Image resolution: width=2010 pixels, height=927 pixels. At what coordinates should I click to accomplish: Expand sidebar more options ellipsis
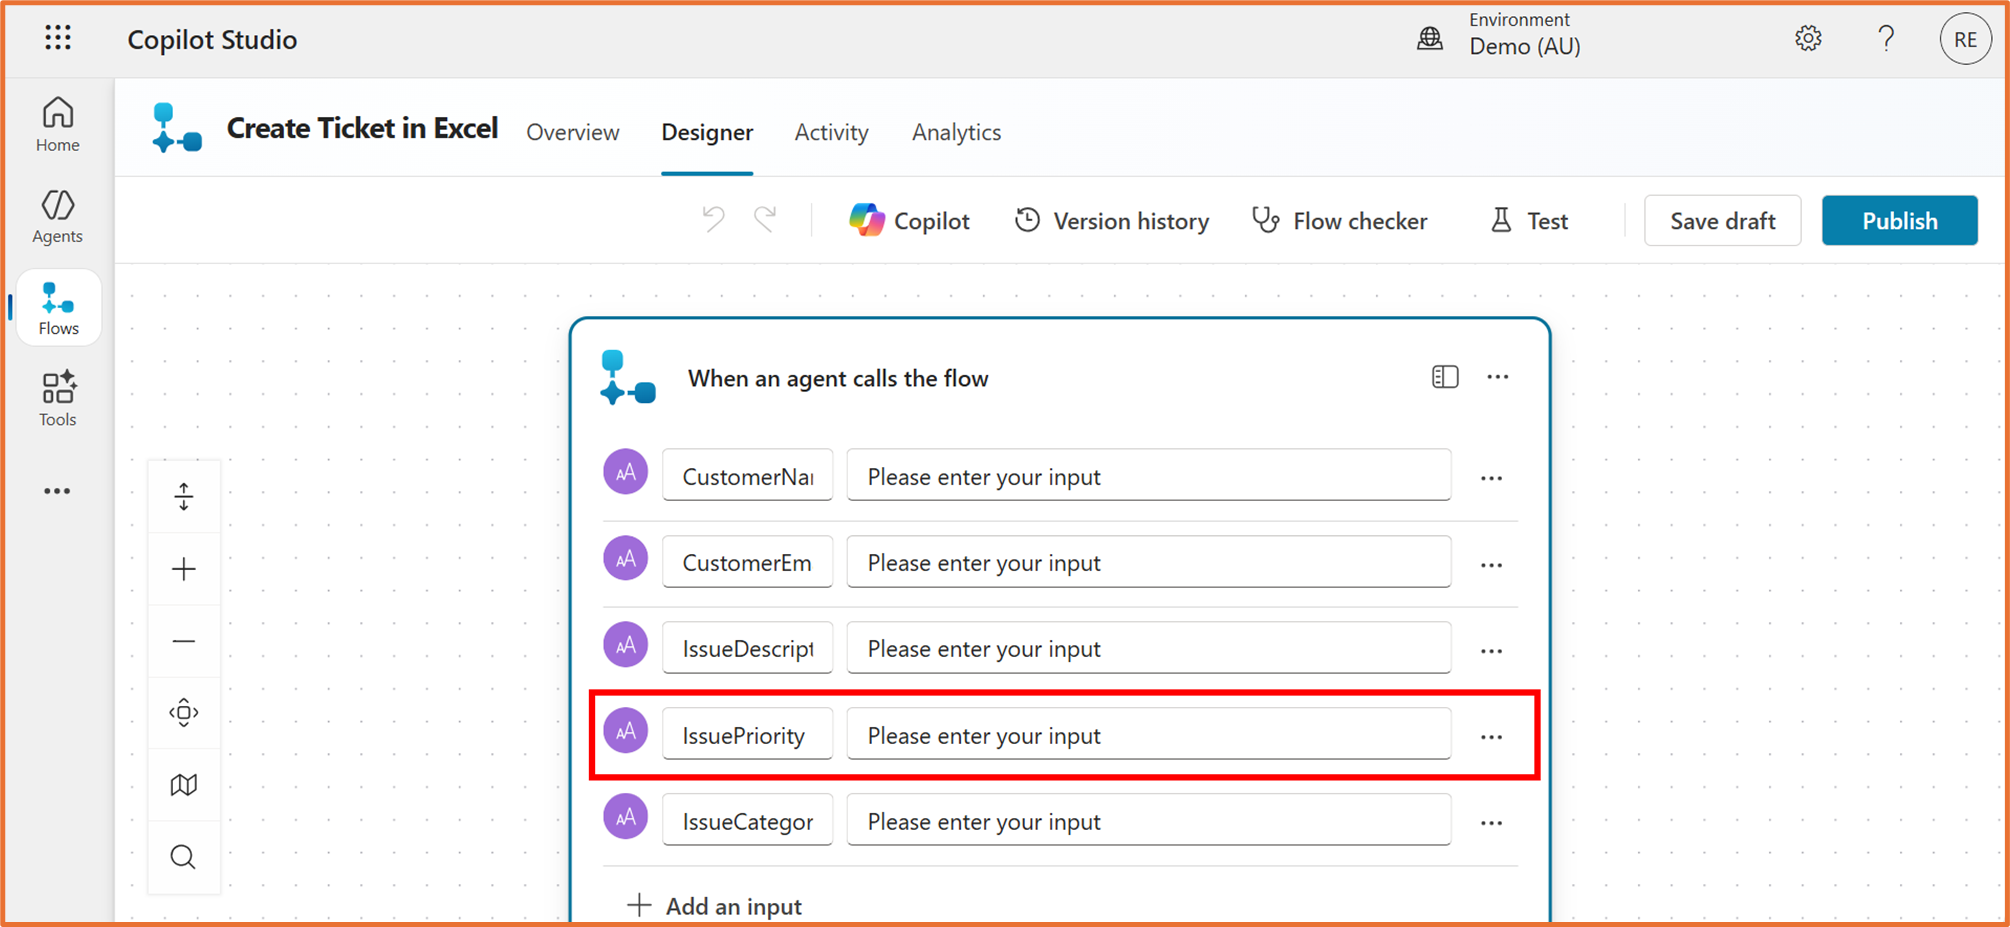(57, 491)
